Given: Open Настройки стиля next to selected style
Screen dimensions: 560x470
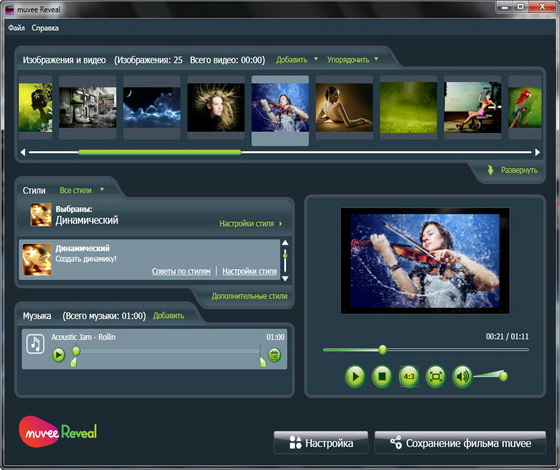Looking at the screenshot, I should (250, 224).
